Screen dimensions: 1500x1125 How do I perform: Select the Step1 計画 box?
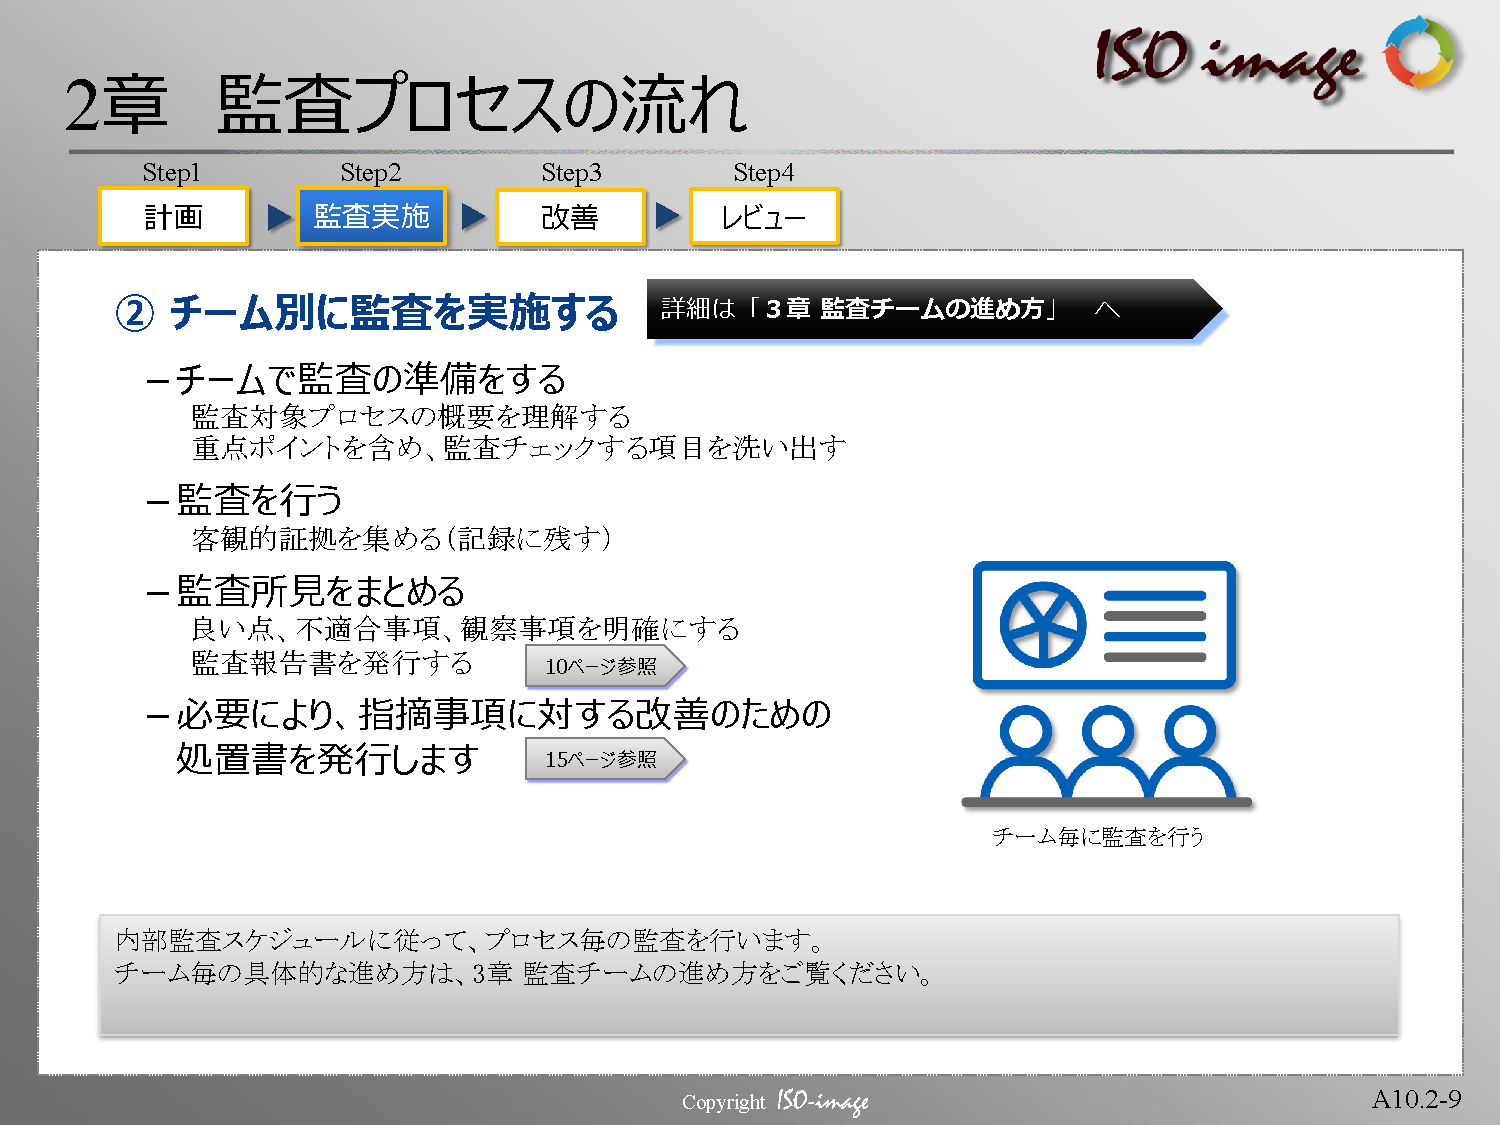[x=173, y=217]
